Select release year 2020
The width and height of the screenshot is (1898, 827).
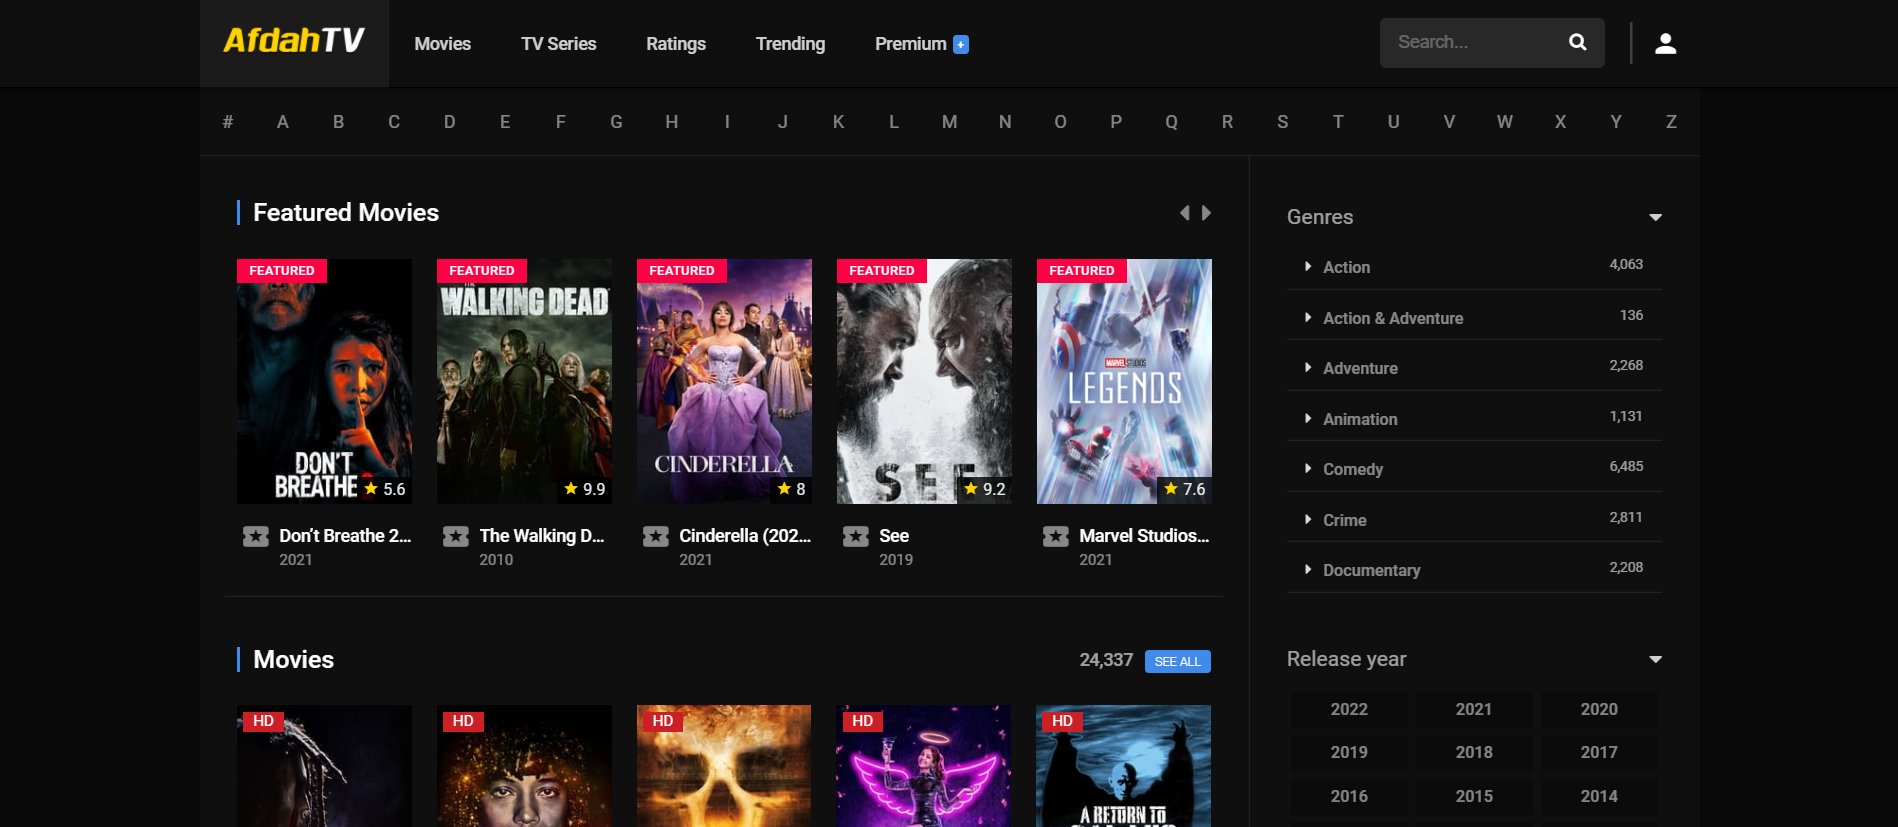click(1599, 709)
